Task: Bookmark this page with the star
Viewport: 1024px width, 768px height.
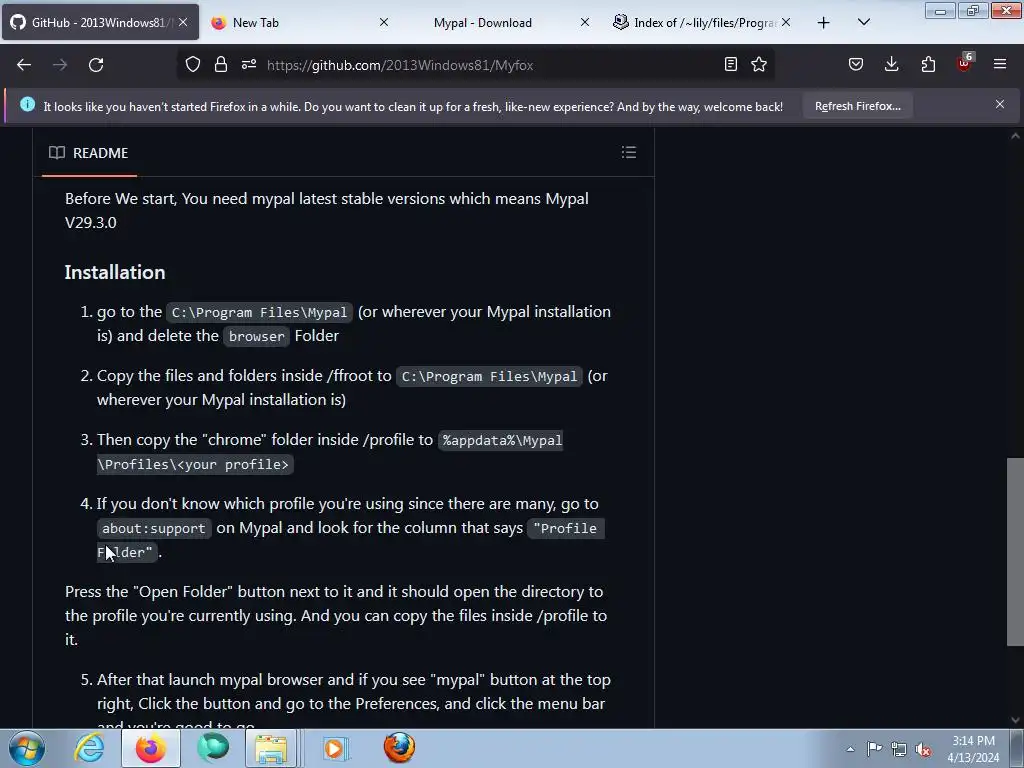Action: 759,64
